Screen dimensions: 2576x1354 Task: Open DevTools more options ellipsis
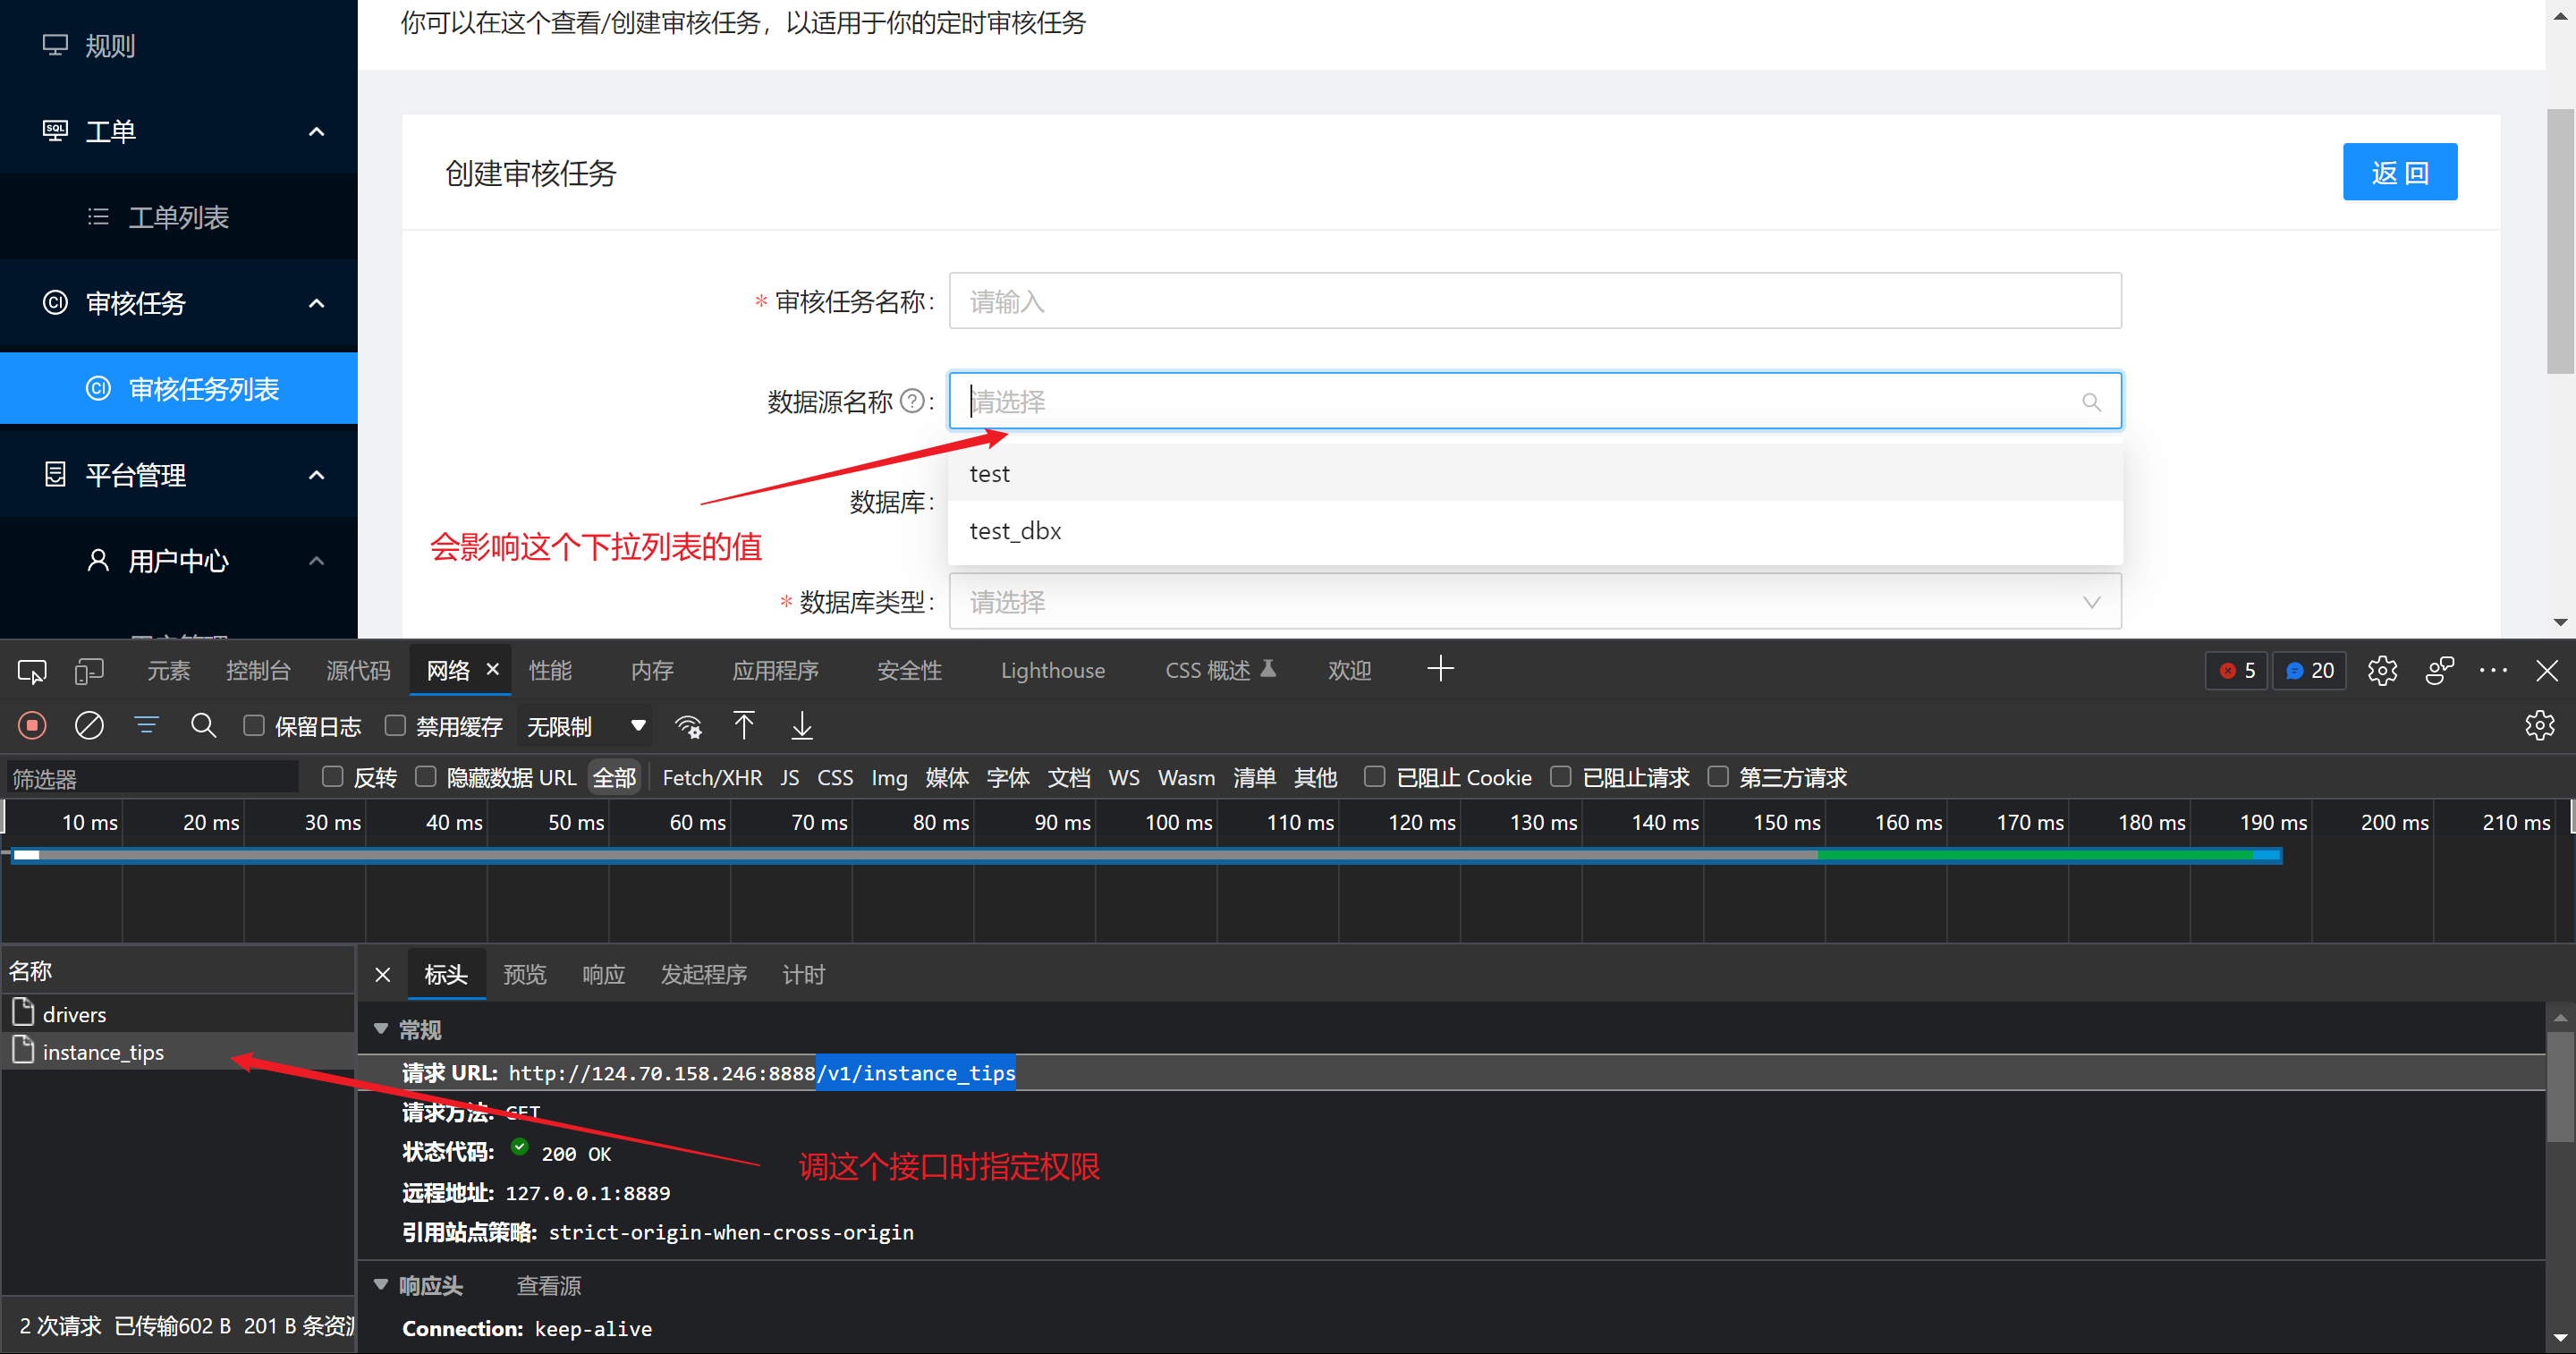click(2493, 671)
